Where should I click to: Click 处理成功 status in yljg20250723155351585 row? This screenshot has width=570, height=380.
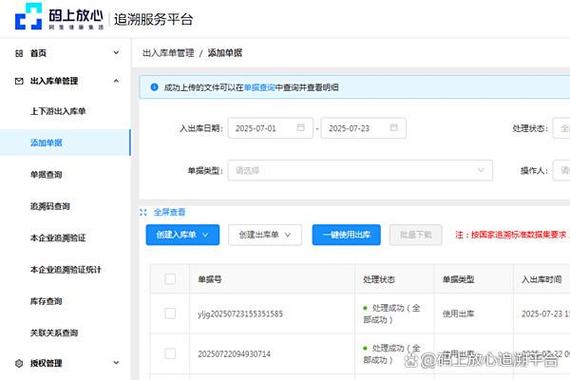pos(392,314)
